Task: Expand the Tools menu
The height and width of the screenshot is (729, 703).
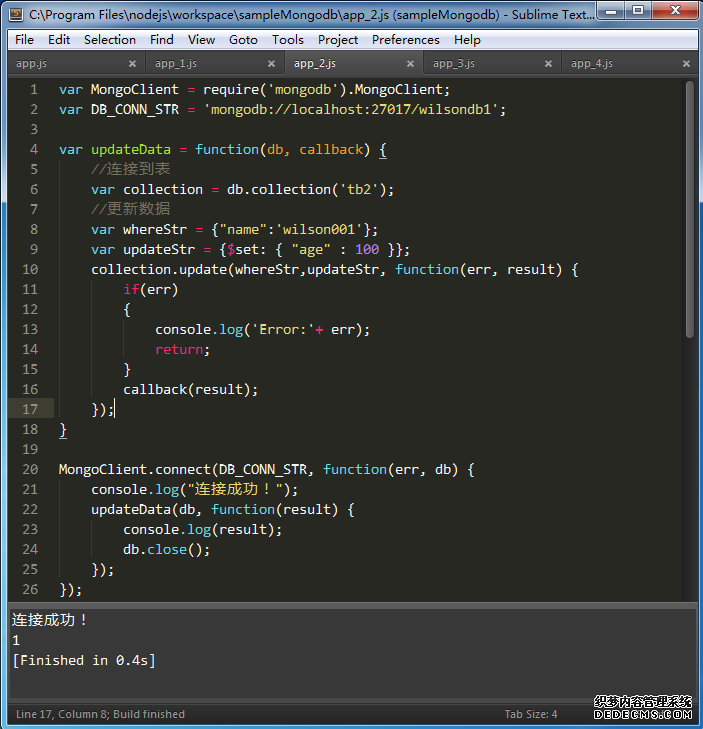Action: 287,40
